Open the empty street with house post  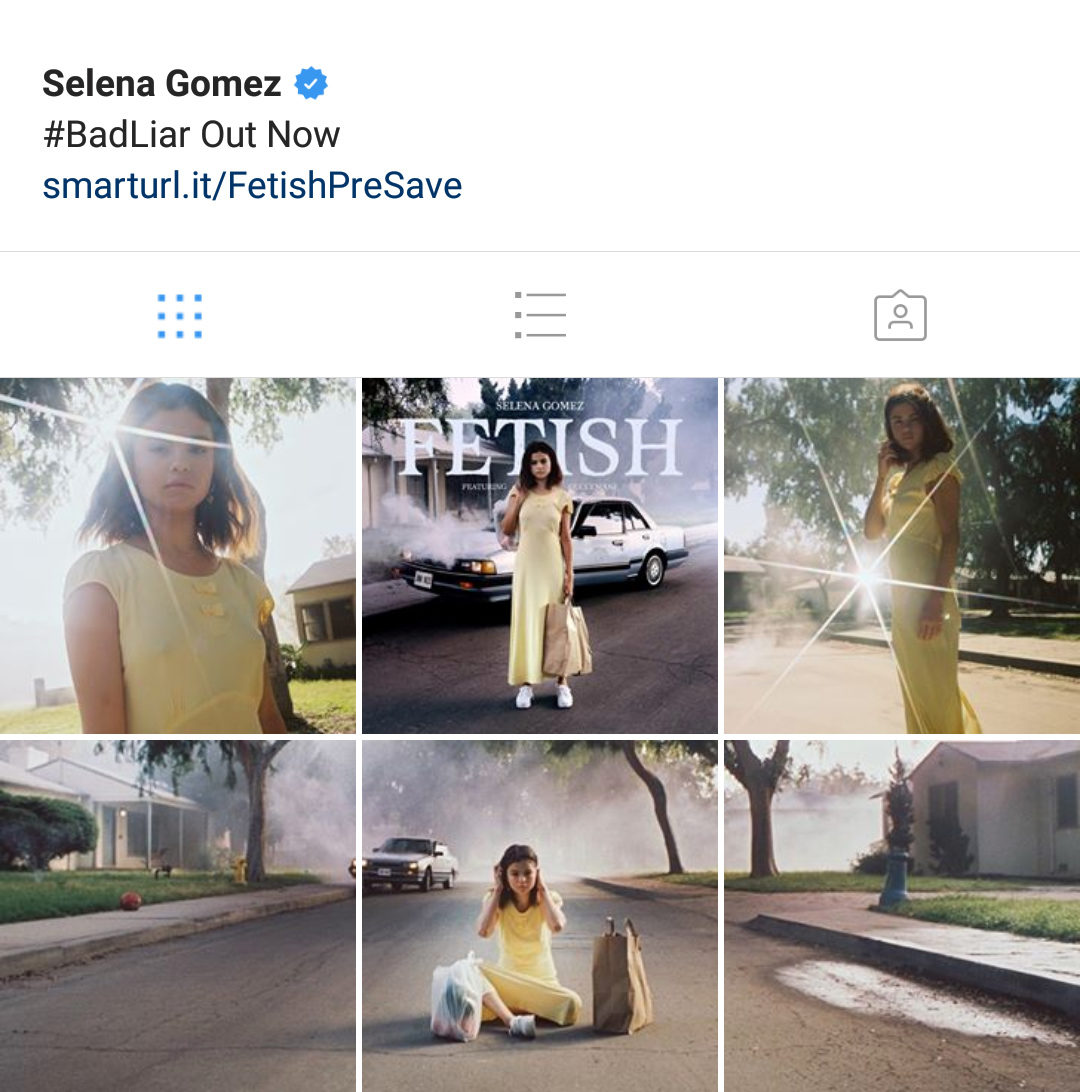tap(178, 916)
